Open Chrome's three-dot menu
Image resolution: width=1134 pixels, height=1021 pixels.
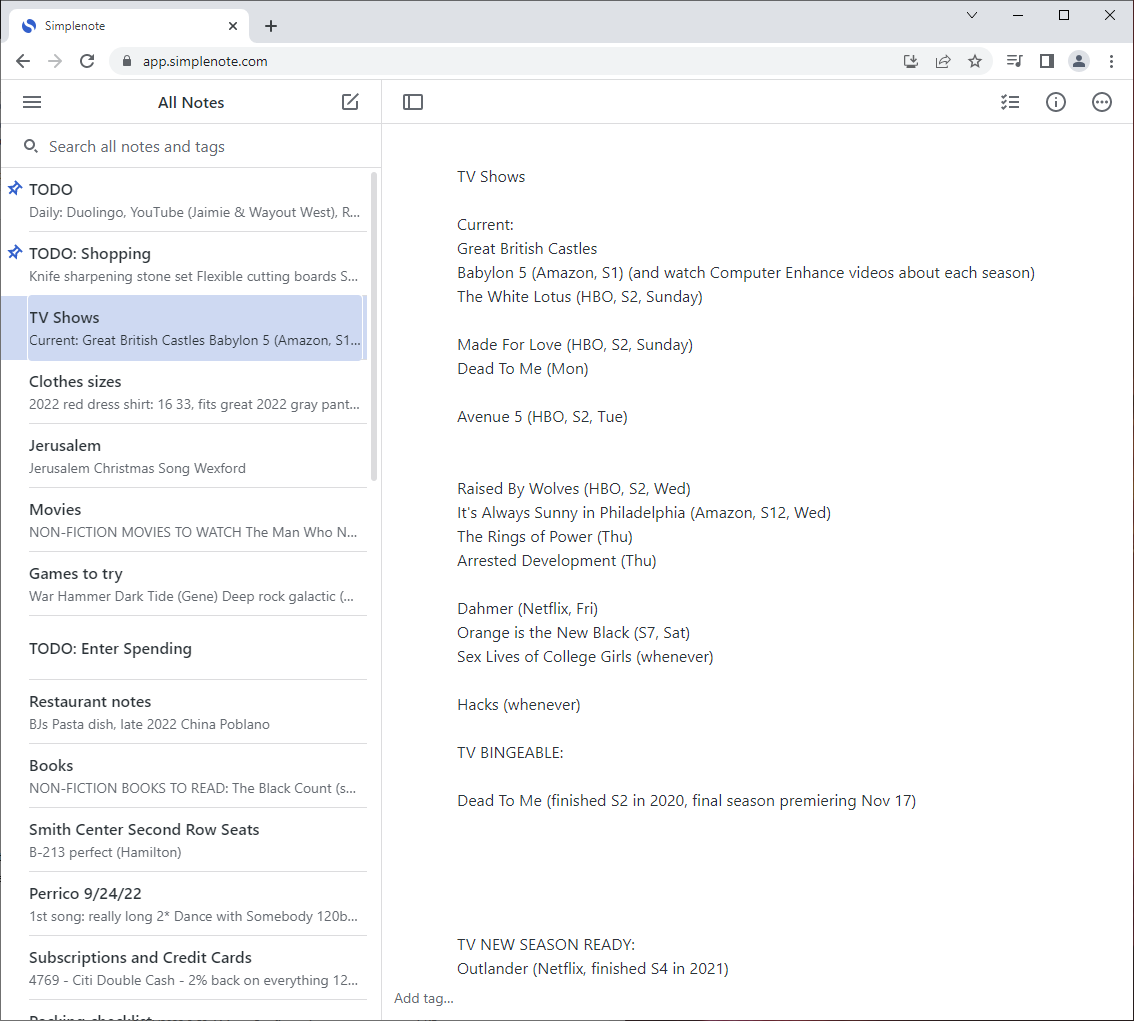[1112, 61]
